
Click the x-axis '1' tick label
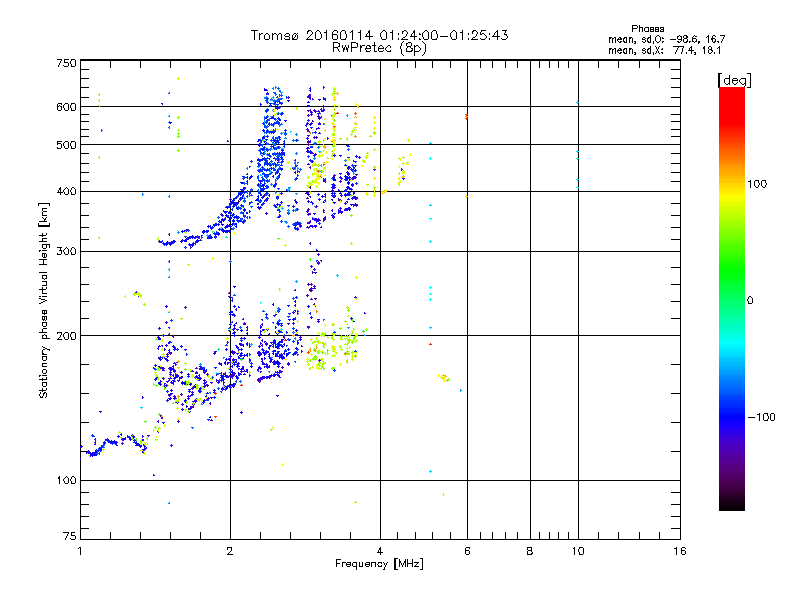click(x=80, y=551)
